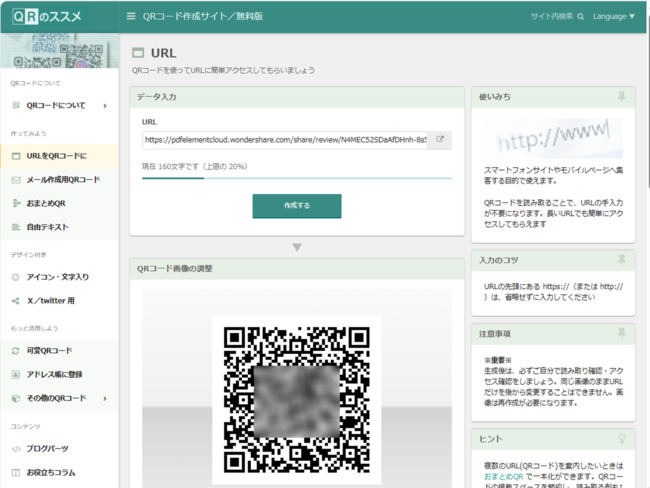The height and width of the screenshot is (488, 650).
Task: Expand the QRコードについて chevron
Action: [105, 106]
